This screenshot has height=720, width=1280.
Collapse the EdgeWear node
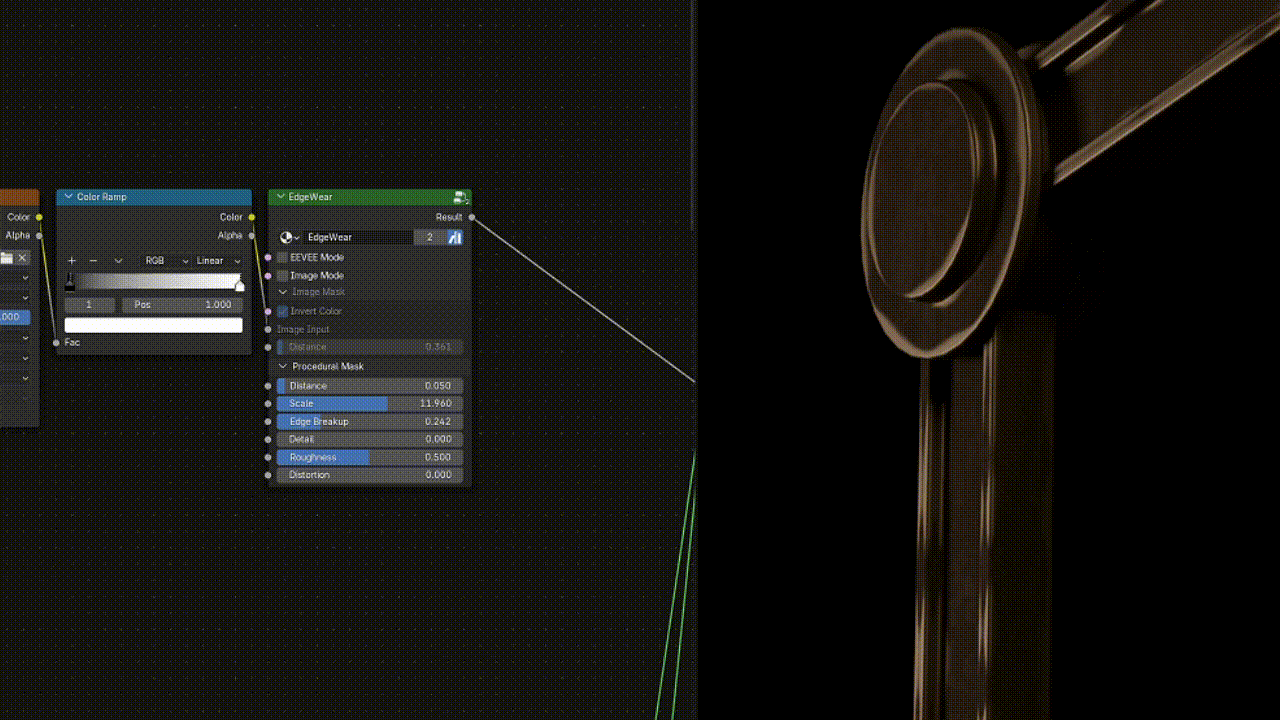click(x=280, y=197)
